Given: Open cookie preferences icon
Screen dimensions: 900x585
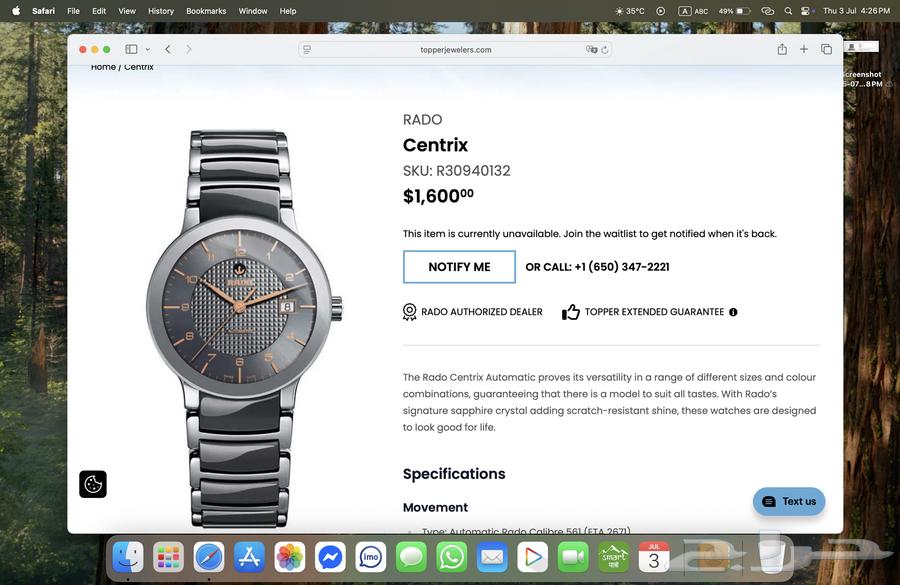Looking at the screenshot, I should coord(93,484).
